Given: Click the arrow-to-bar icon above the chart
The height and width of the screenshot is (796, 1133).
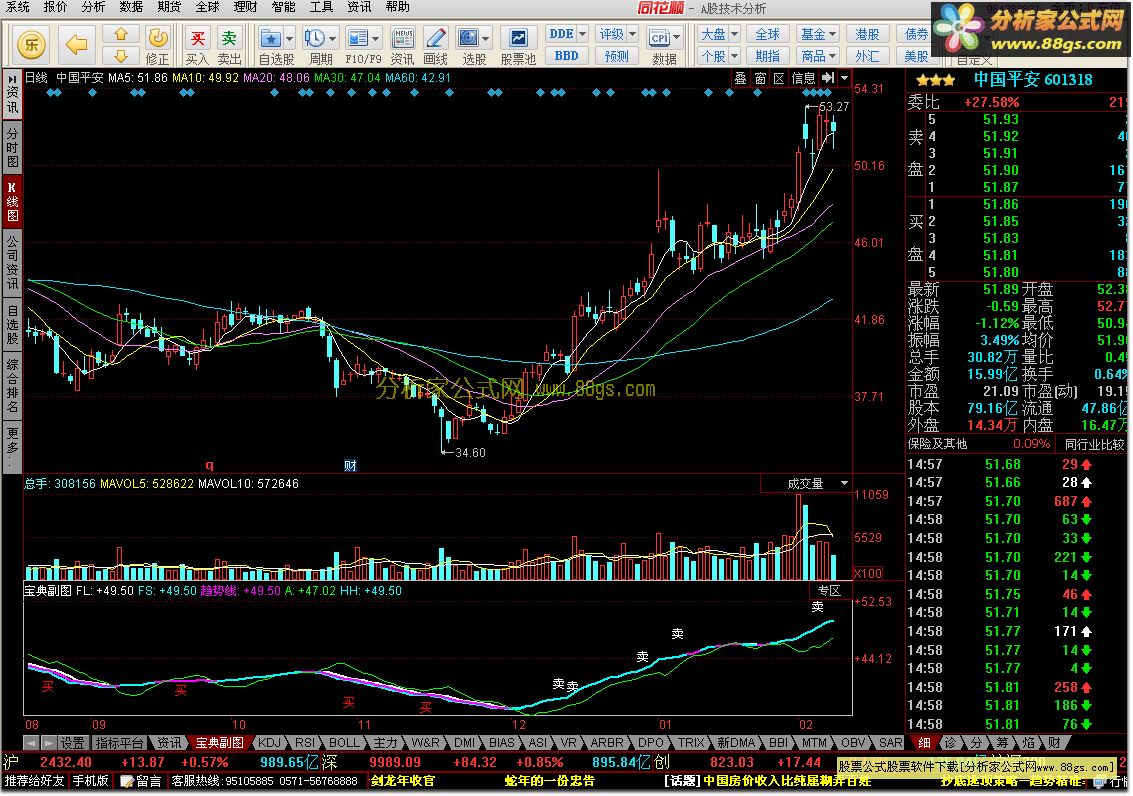Looking at the screenshot, I should point(828,78).
